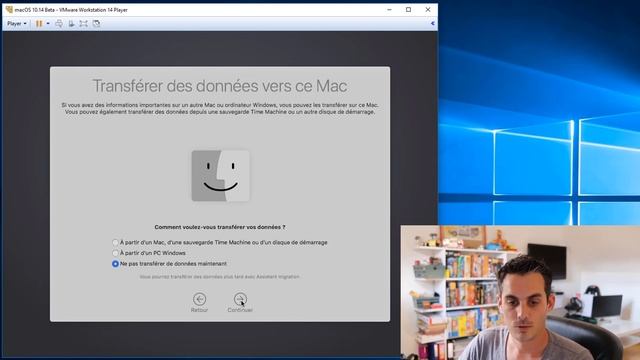
Task: Open the Player menu in VMware
Action: click(17, 24)
